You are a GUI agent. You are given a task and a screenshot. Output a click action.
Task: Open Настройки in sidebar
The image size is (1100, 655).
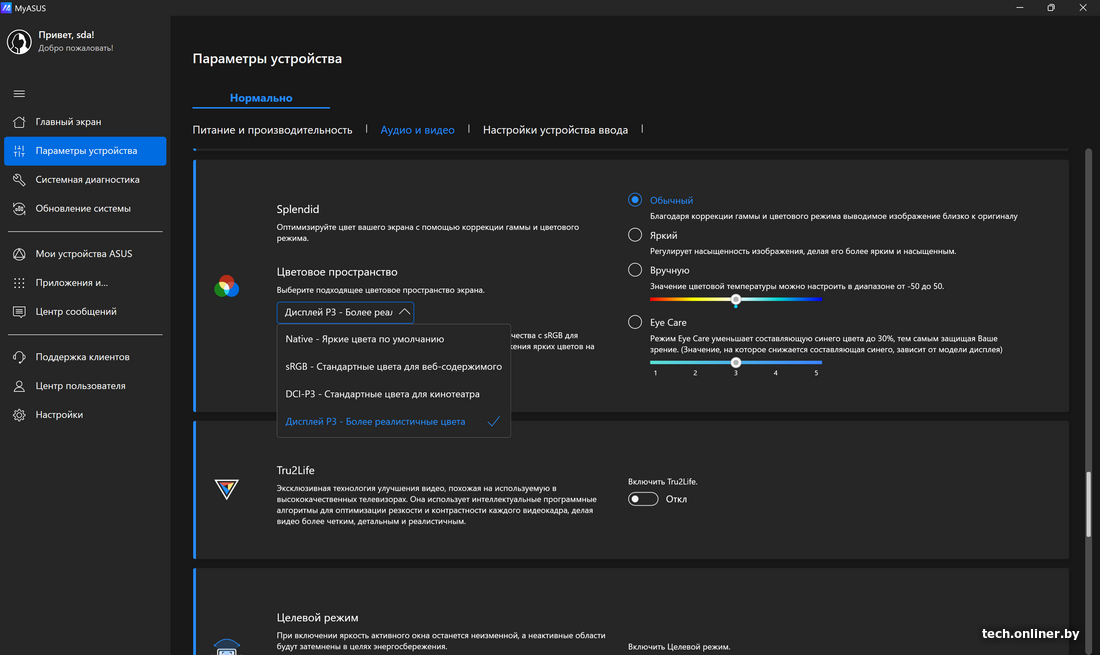(x=85, y=415)
